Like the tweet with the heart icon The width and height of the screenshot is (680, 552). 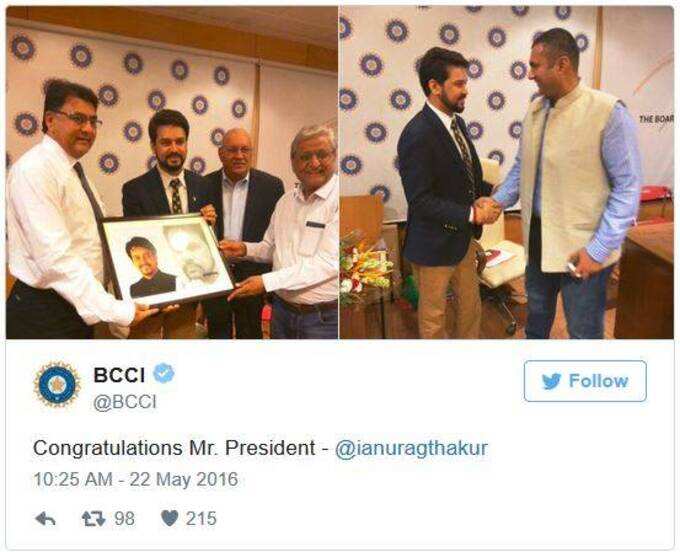[x=169, y=518]
